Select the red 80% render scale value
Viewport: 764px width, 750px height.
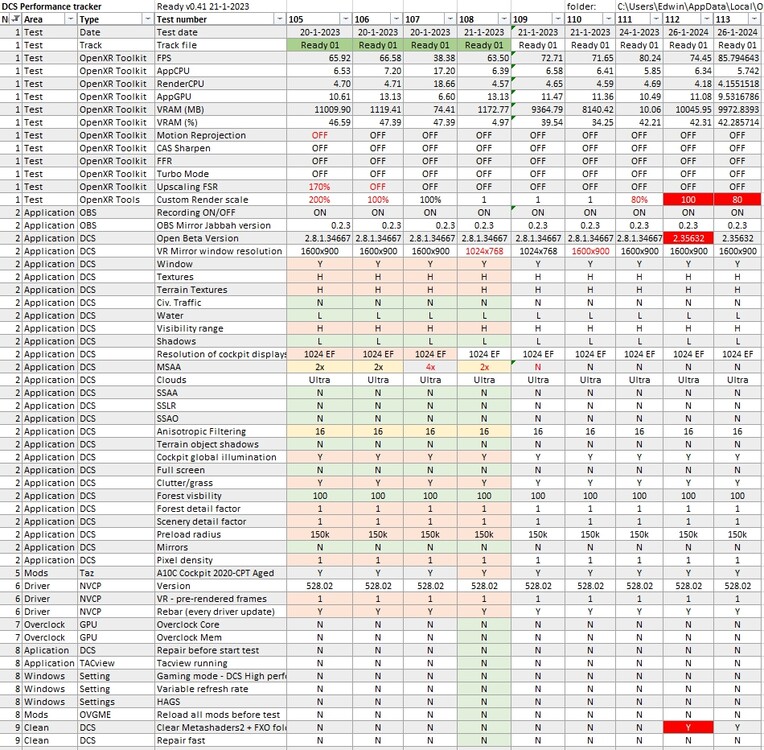pyautogui.click(x=639, y=200)
